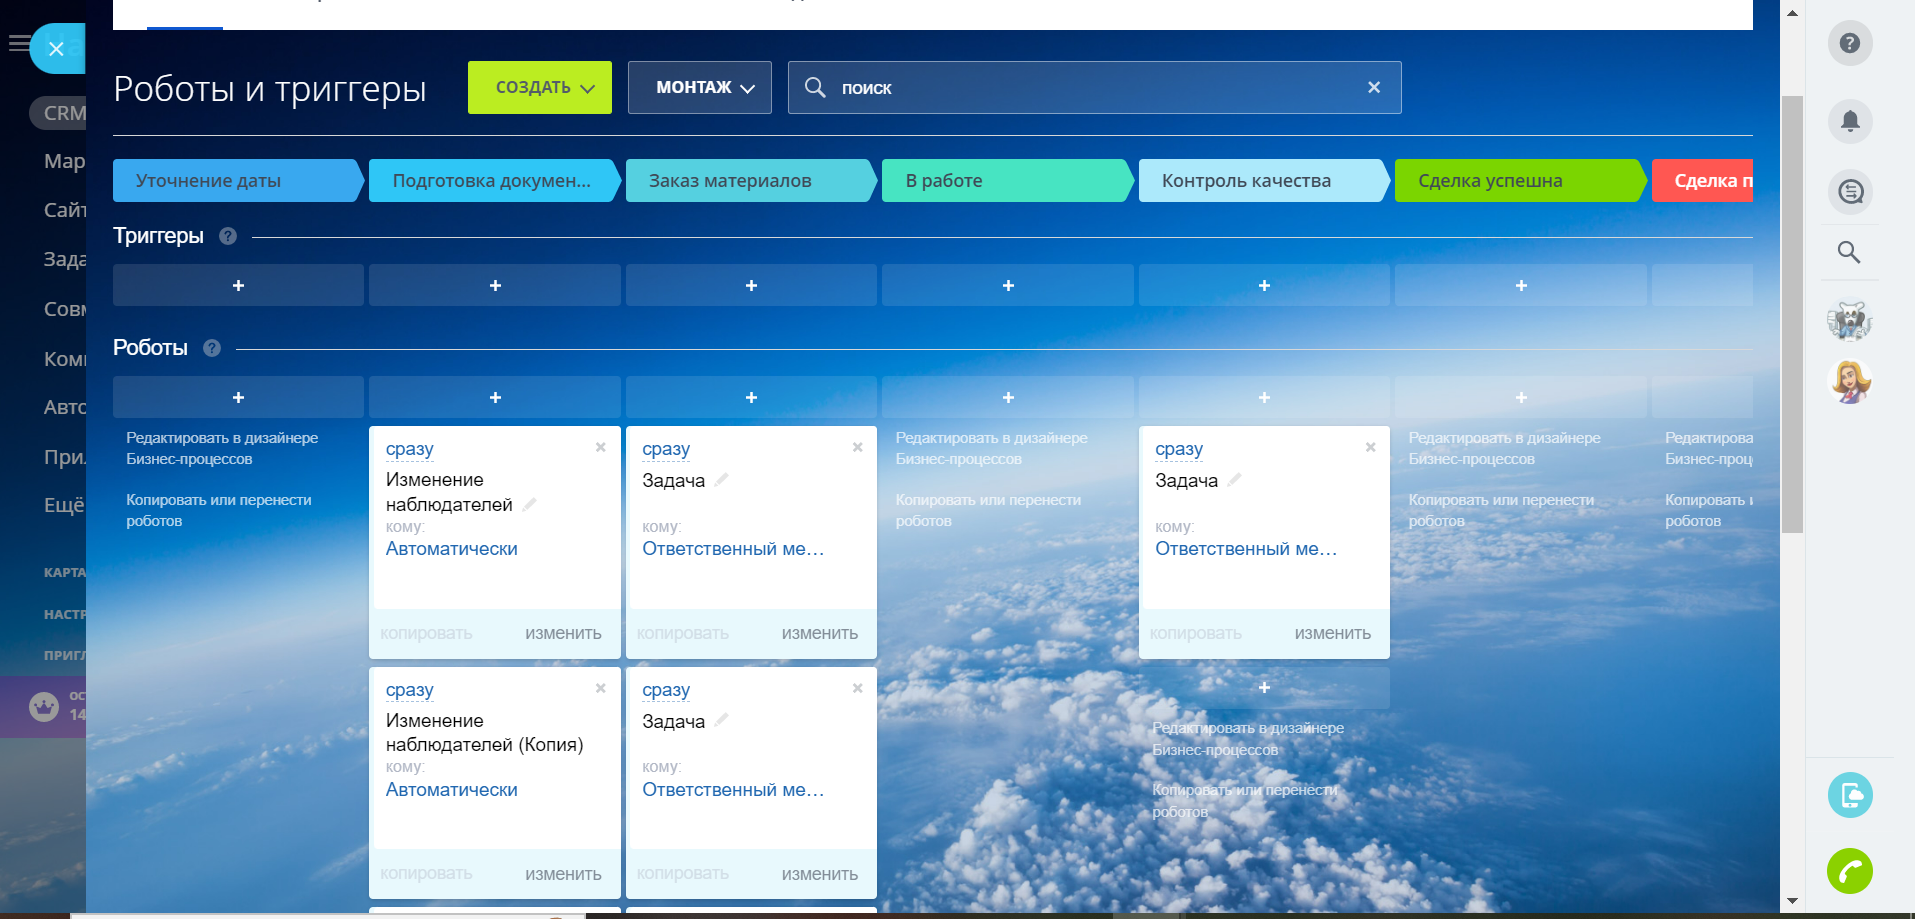
Task: Open the search magnifier in right panel
Action: click(x=1849, y=252)
